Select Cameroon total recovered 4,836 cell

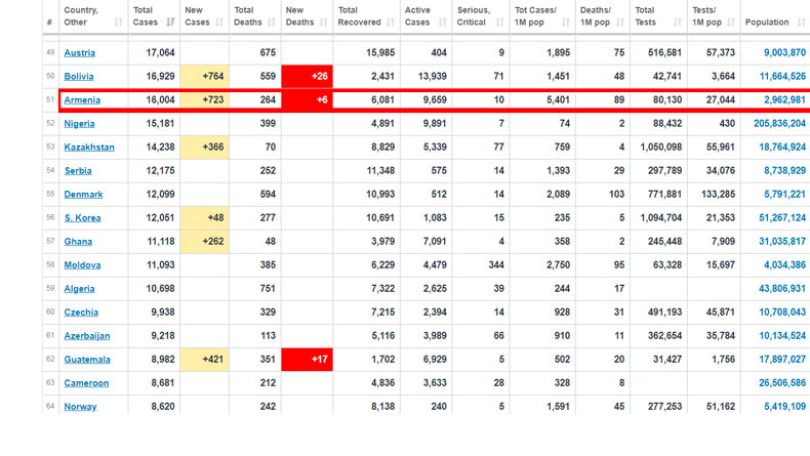[366, 383]
